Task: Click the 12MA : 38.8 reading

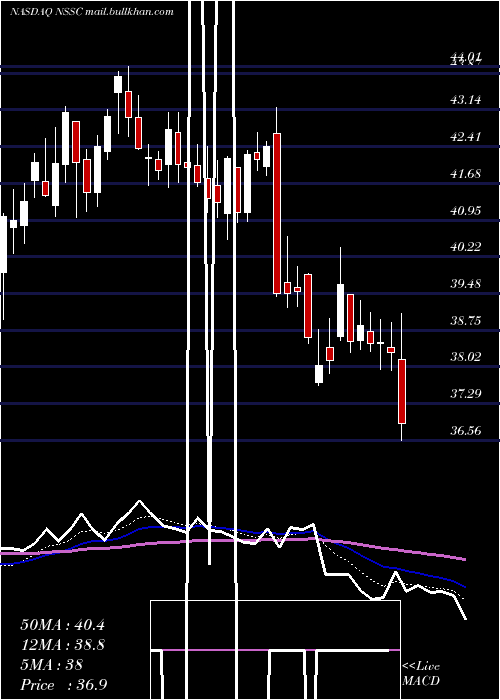Action: point(62,645)
